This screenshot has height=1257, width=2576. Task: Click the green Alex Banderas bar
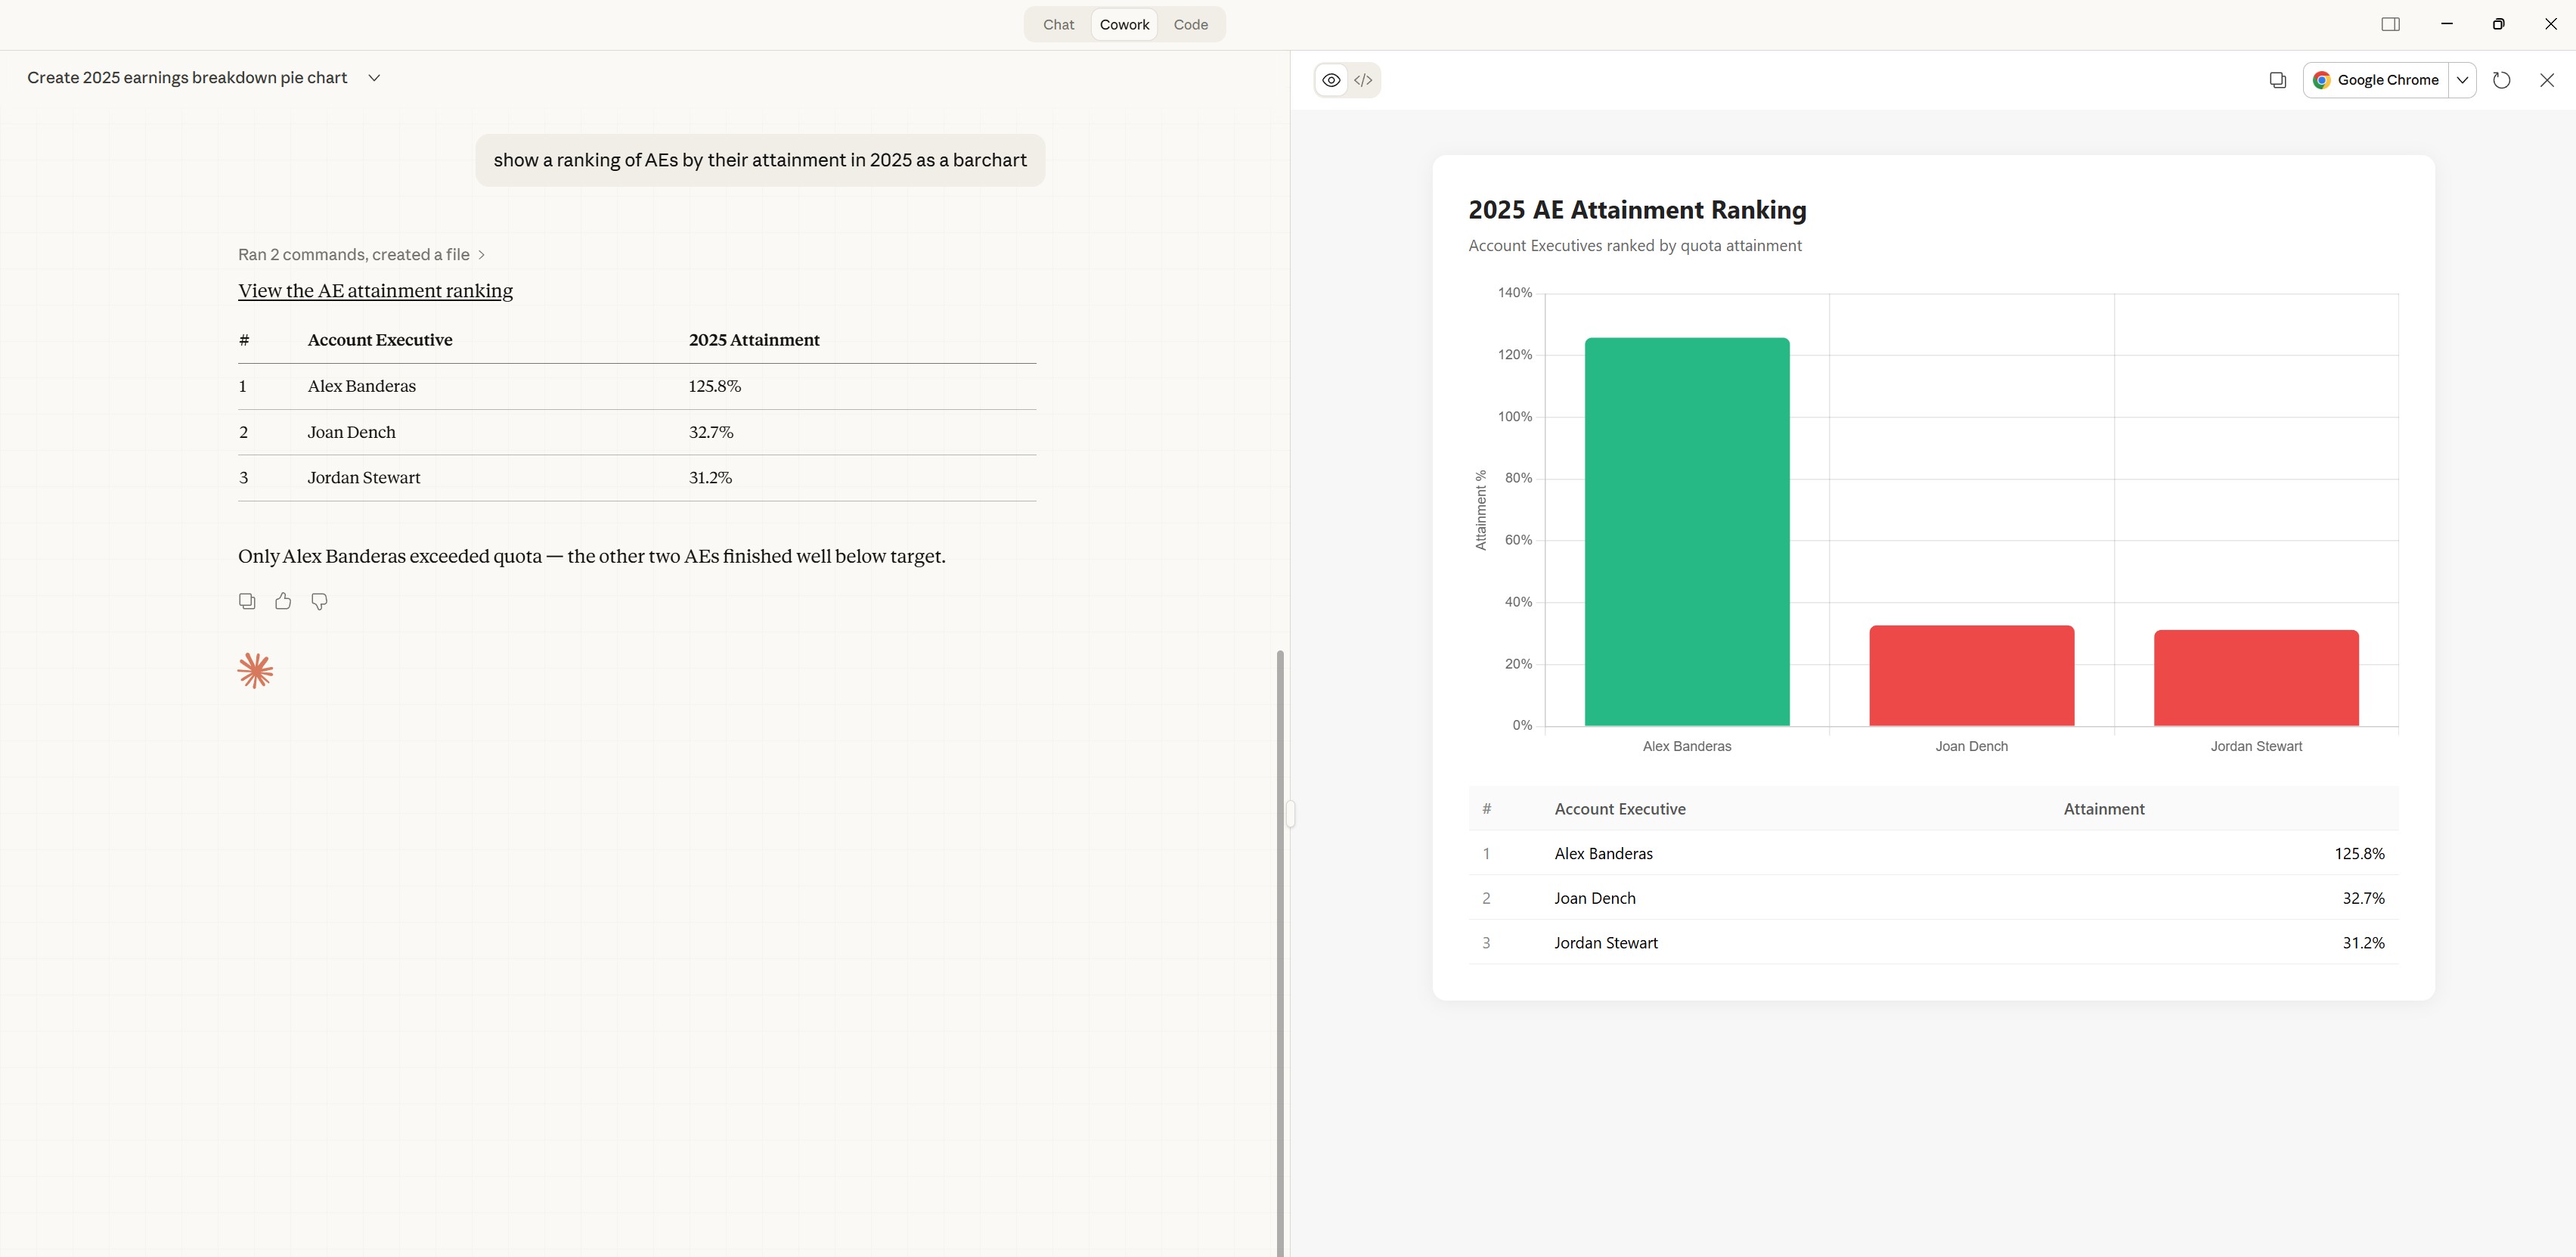[1686, 531]
